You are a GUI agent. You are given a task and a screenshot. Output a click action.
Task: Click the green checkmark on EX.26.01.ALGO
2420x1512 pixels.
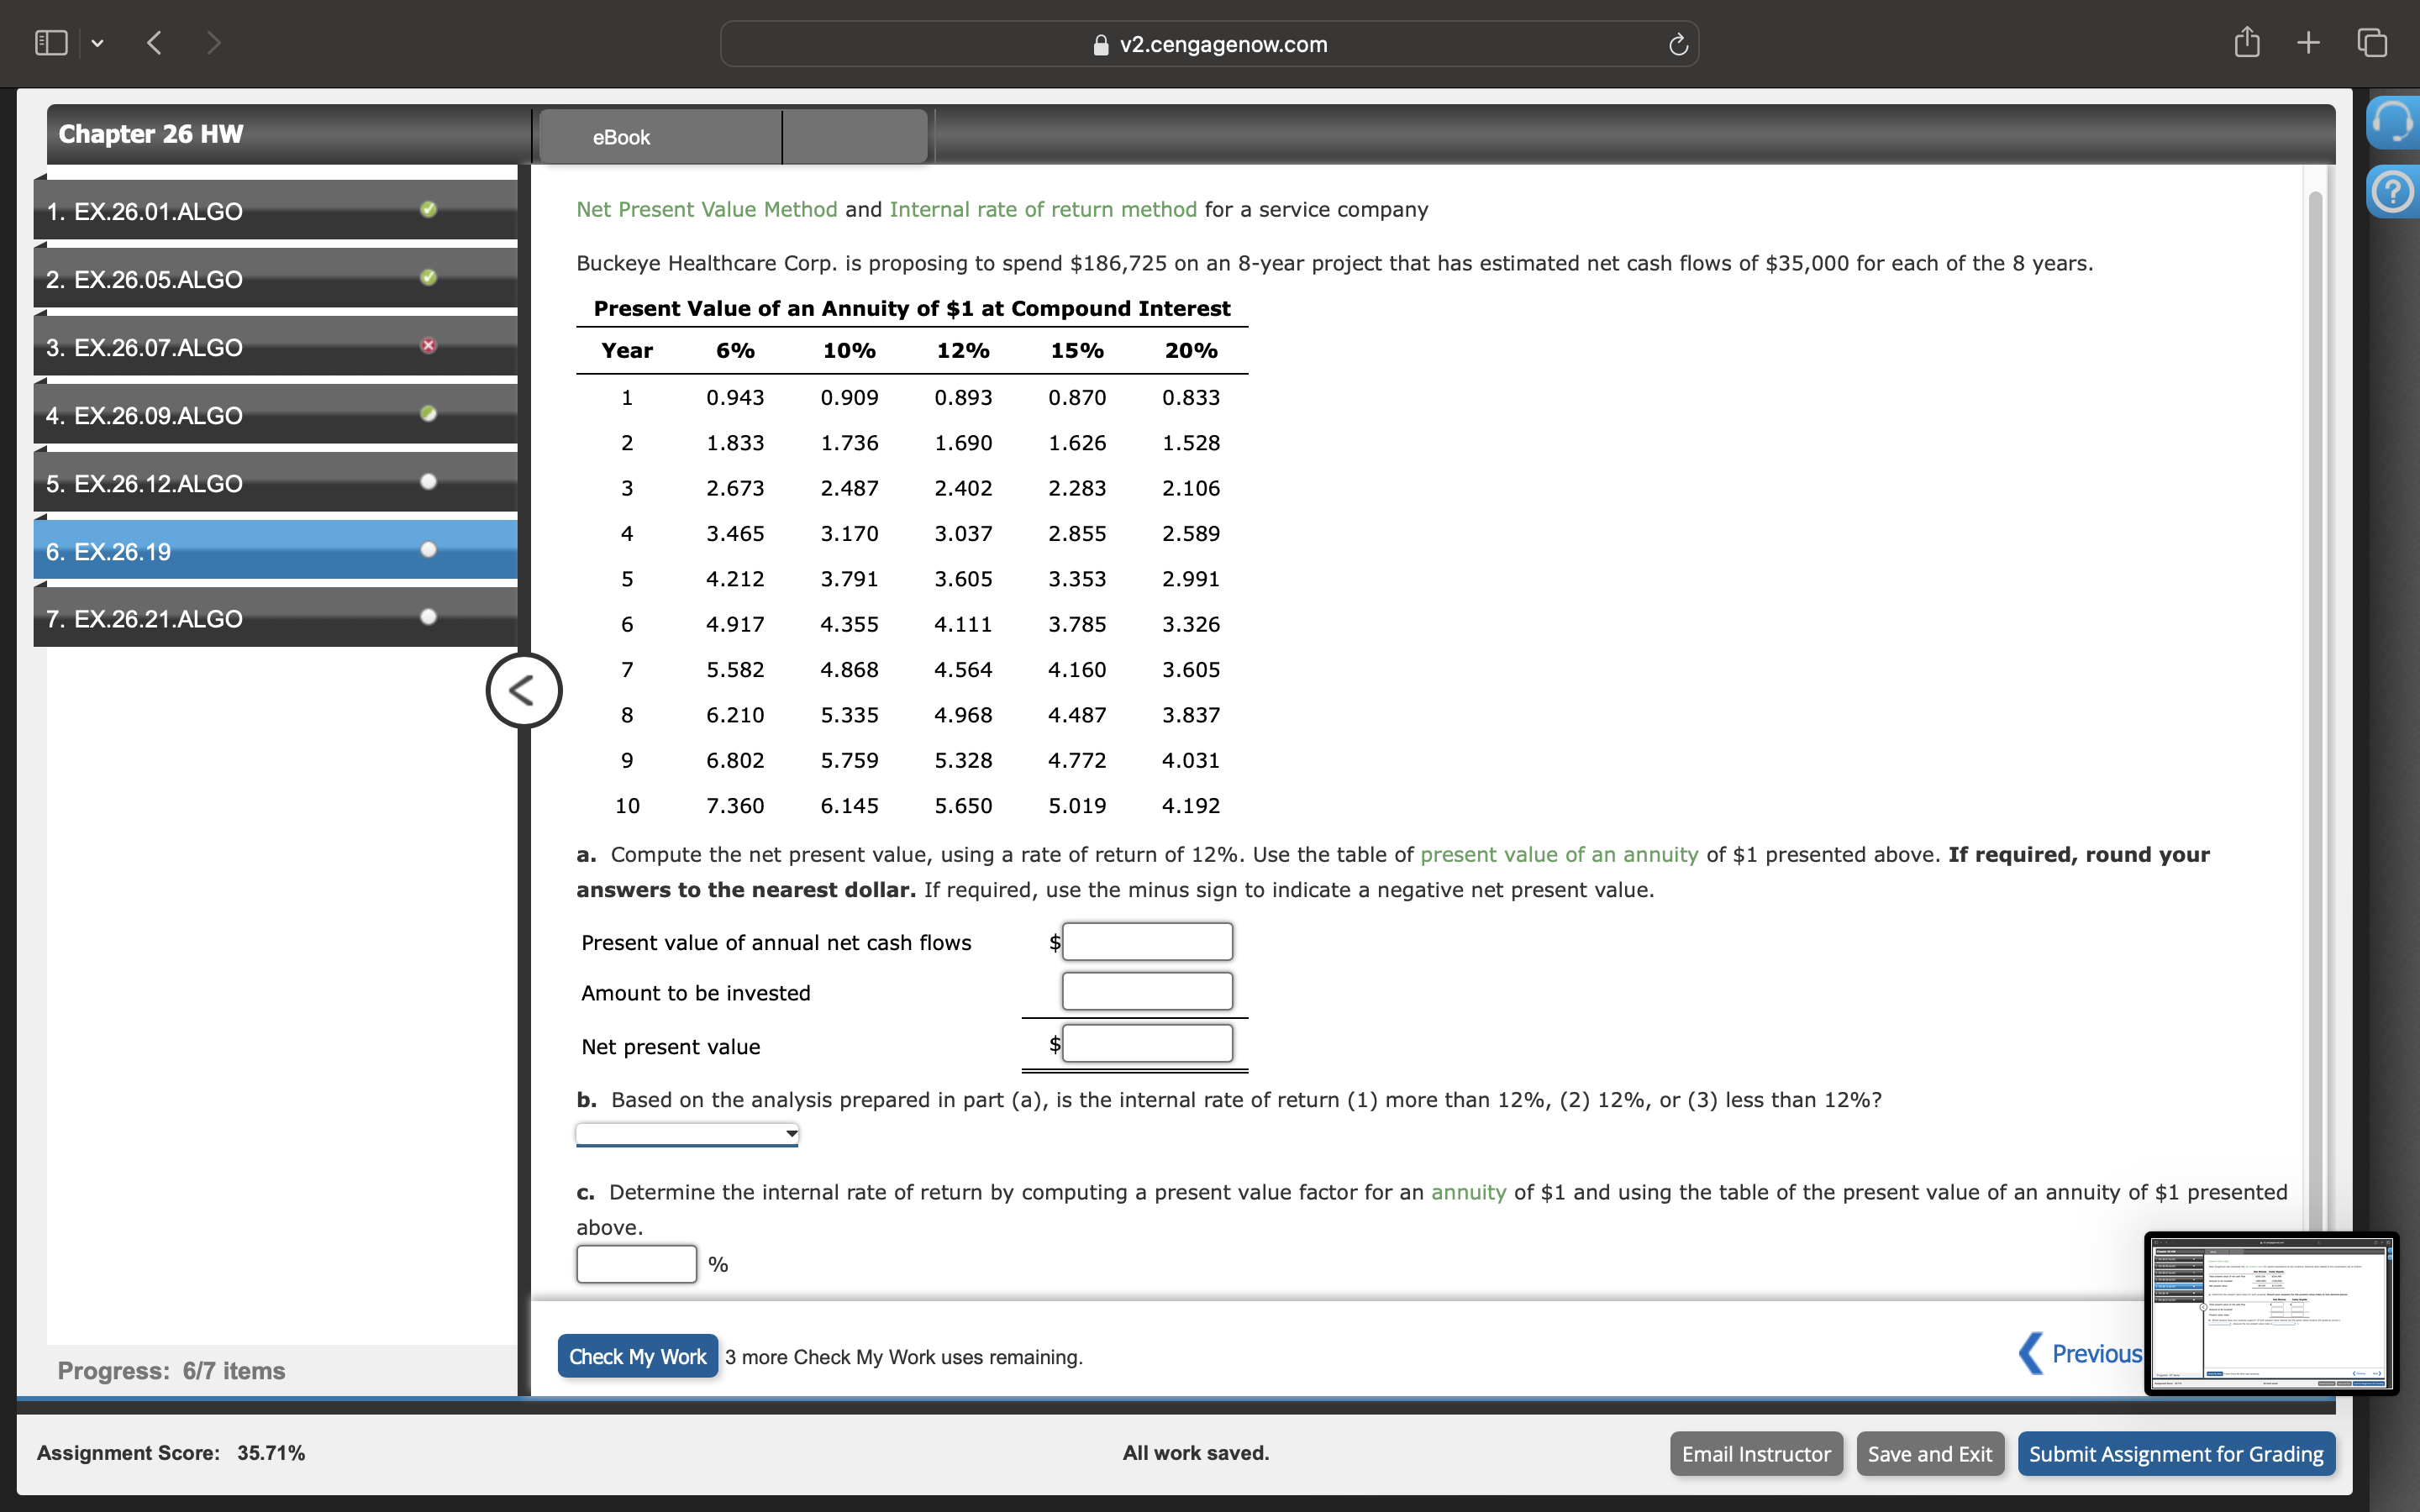[428, 209]
